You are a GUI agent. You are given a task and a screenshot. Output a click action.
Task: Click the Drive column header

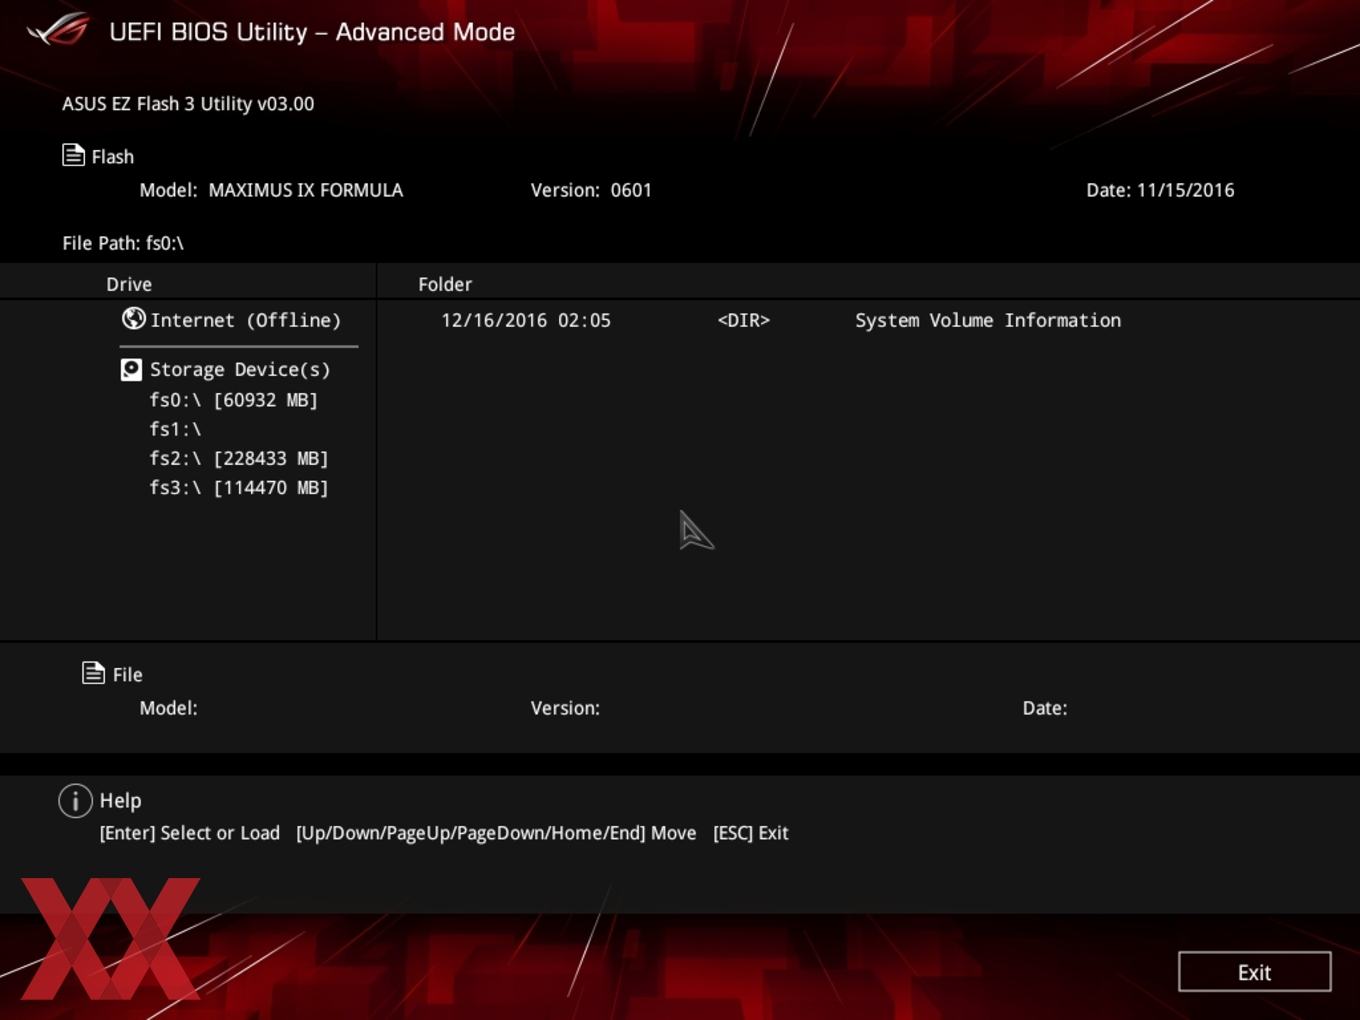point(129,284)
